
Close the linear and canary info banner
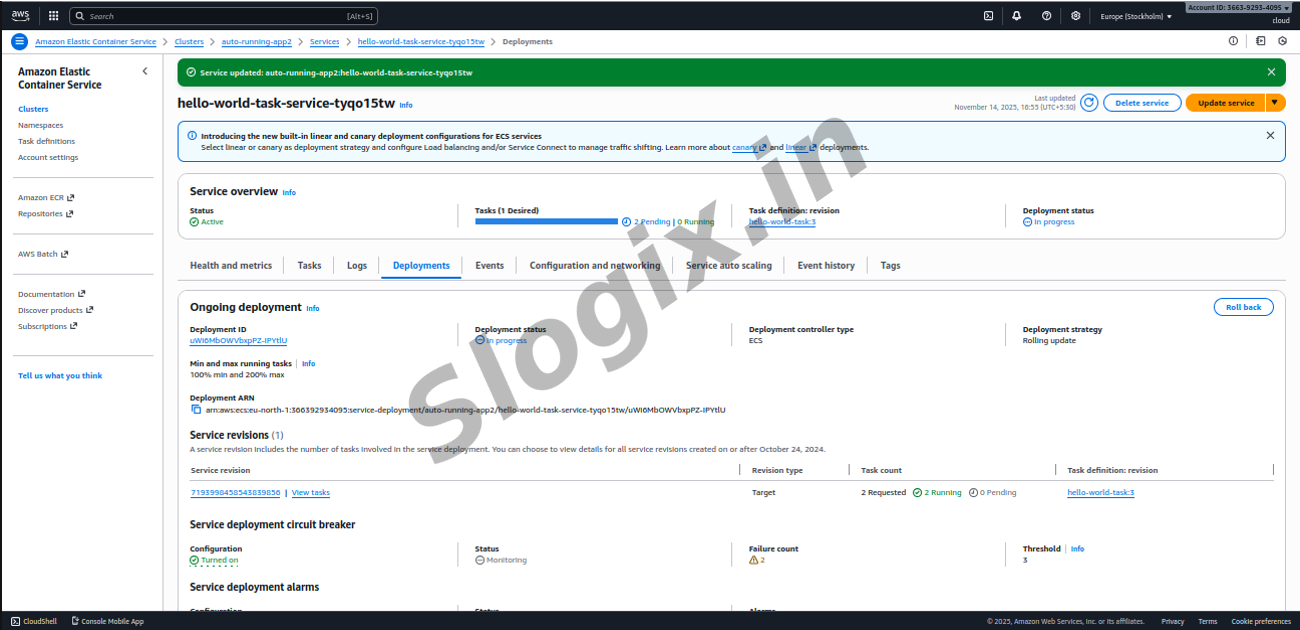pyautogui.click(x=1270, y=135)
